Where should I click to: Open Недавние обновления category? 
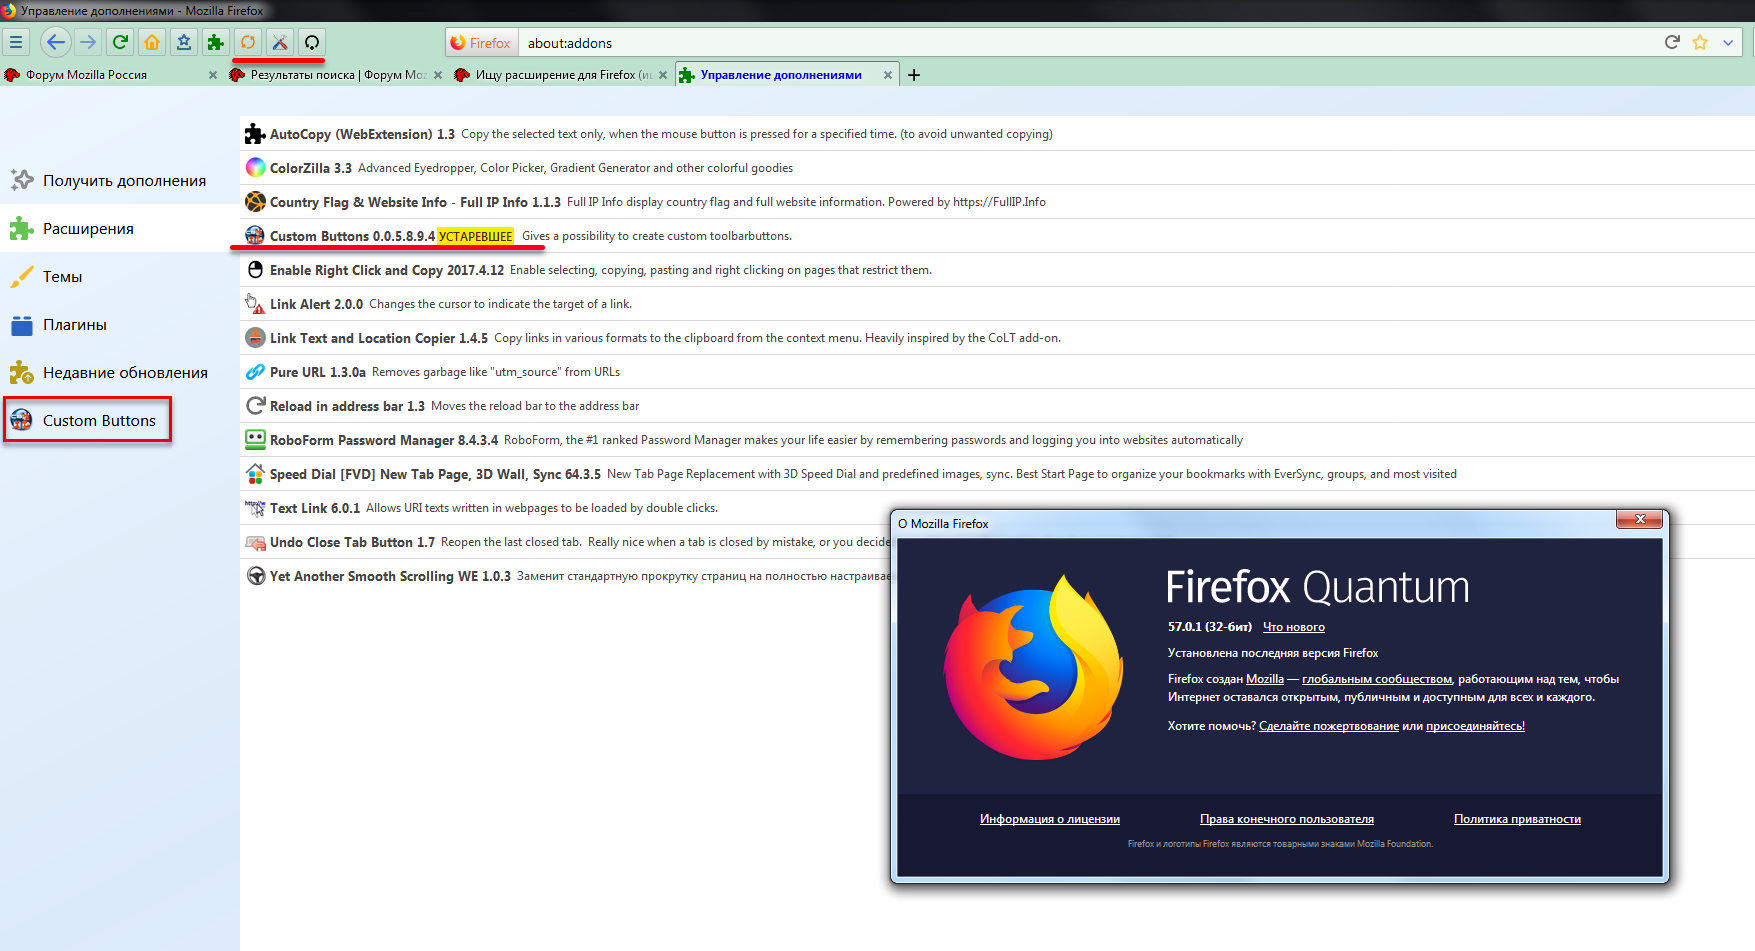[120, 373]
